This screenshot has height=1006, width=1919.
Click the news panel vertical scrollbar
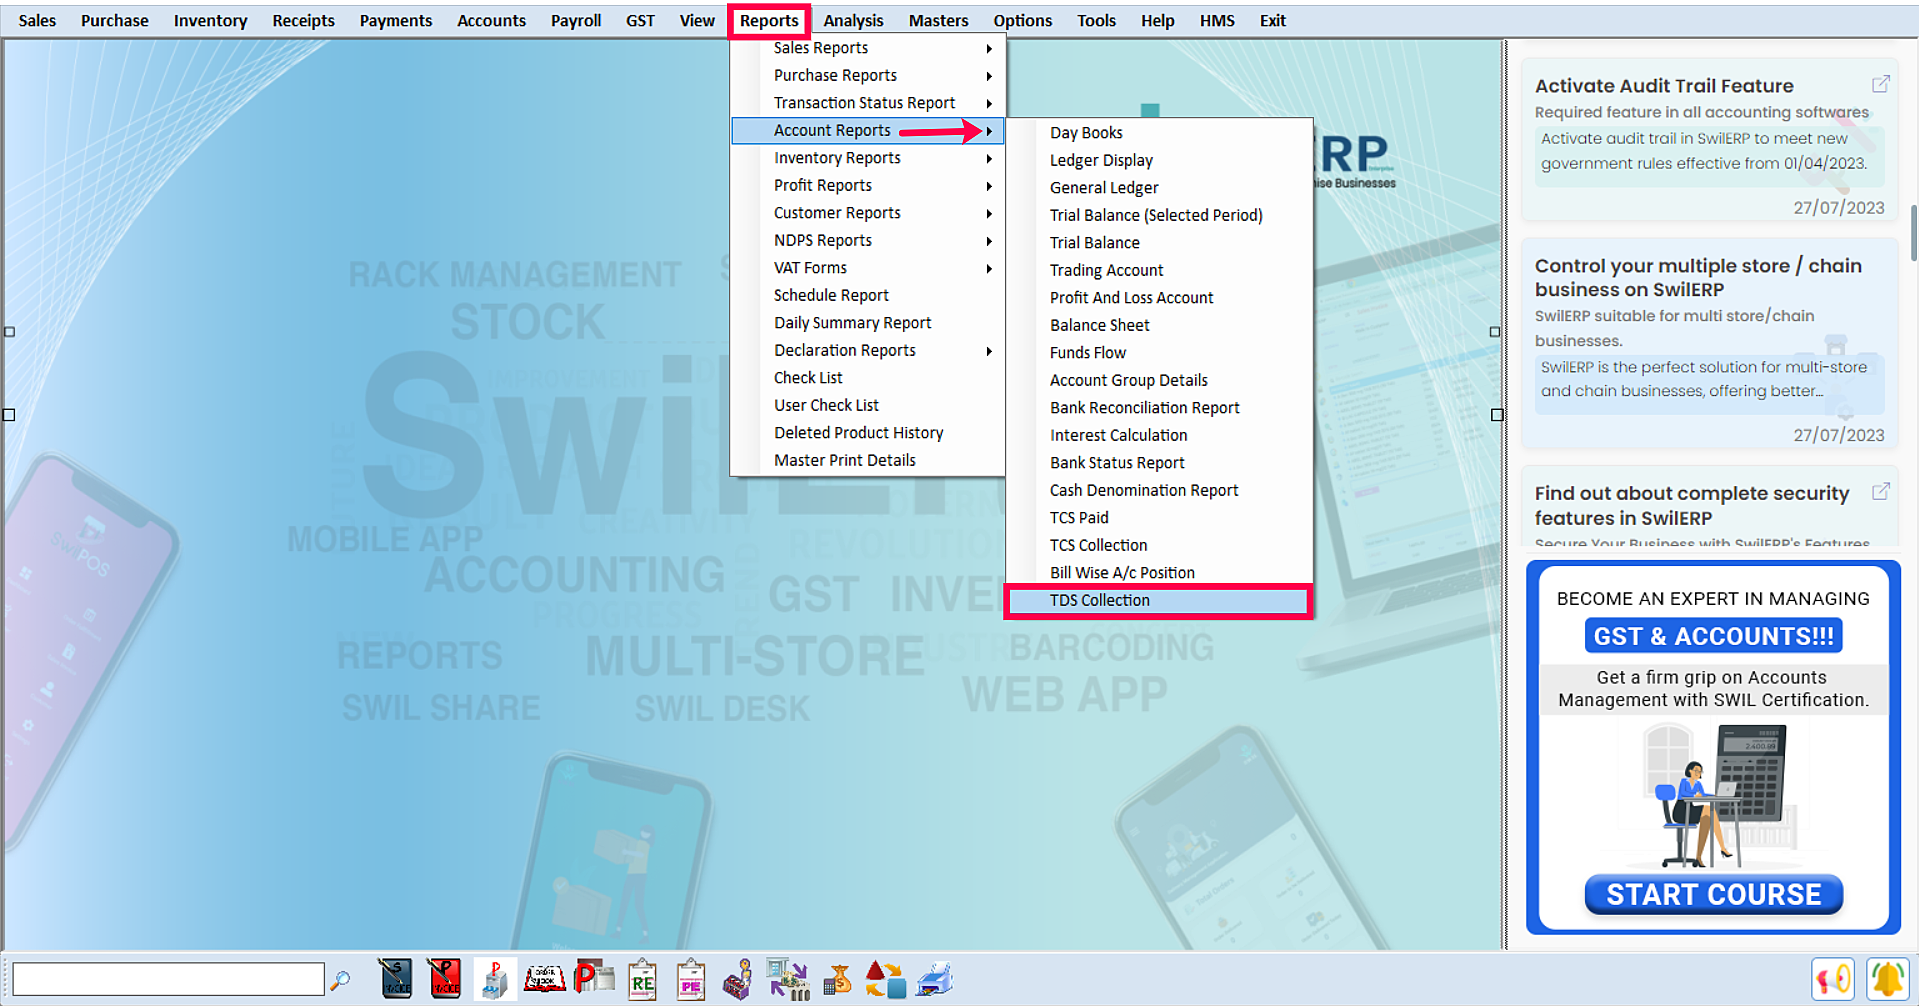click(1913, 232)
